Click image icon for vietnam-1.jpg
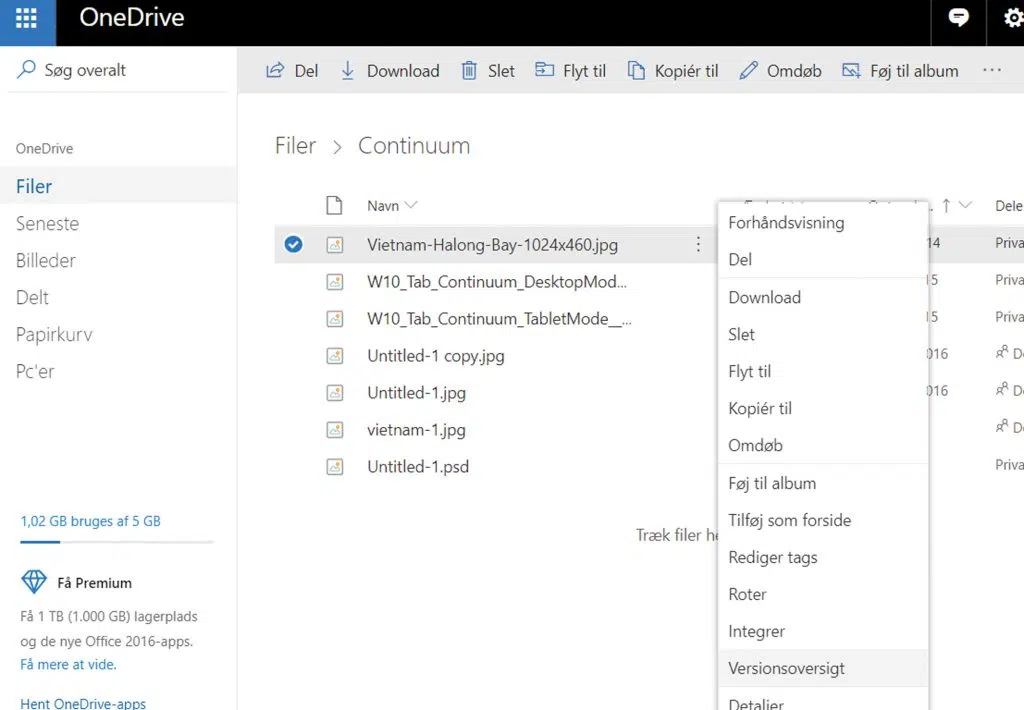This screenshot has height=710, width=1024. pos(335,430)
